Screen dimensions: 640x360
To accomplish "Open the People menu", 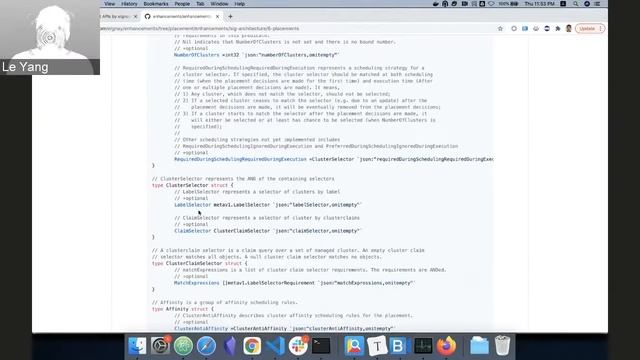I will click(182, 4).
